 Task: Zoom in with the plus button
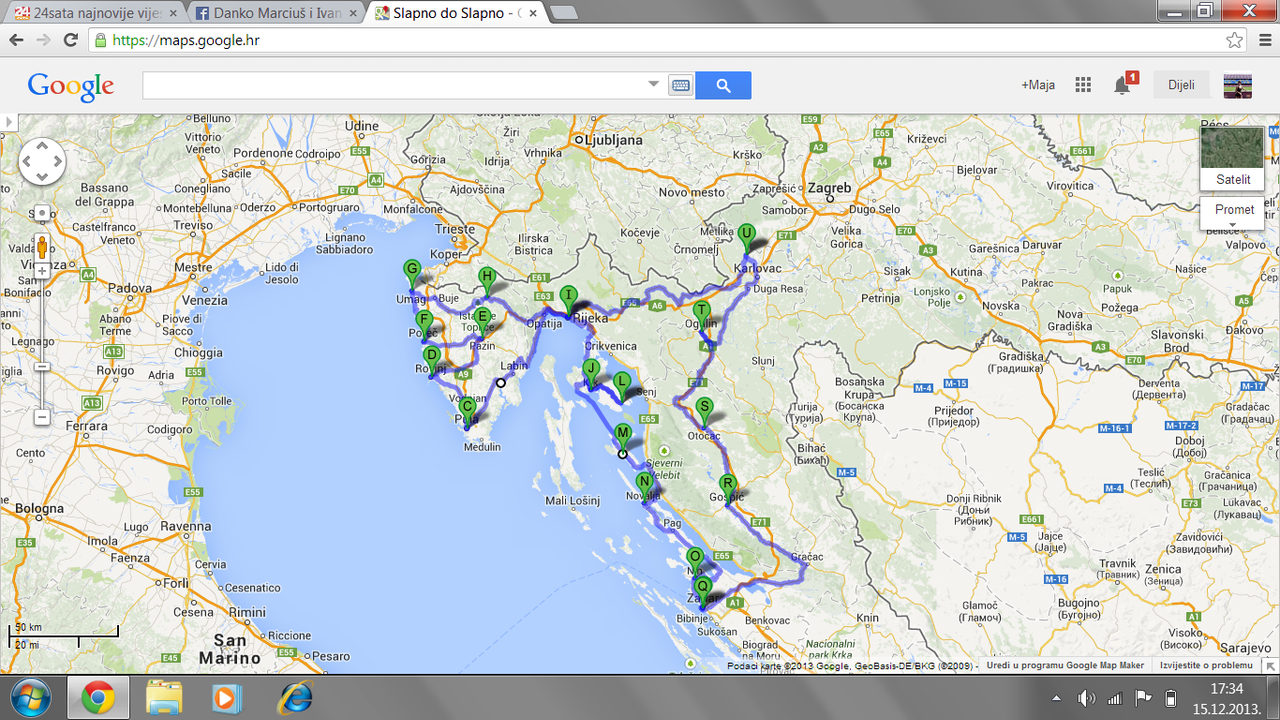pos(41,271)
